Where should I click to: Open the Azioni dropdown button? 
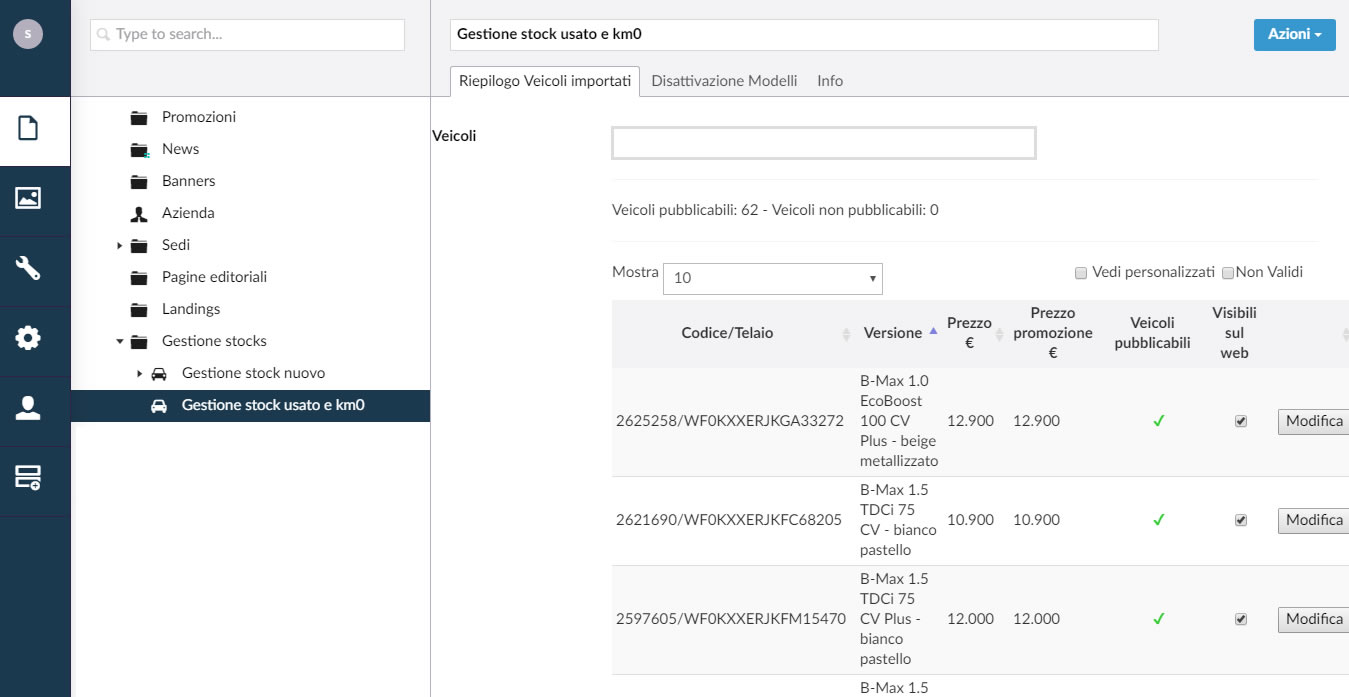[x=1294, y=34]
